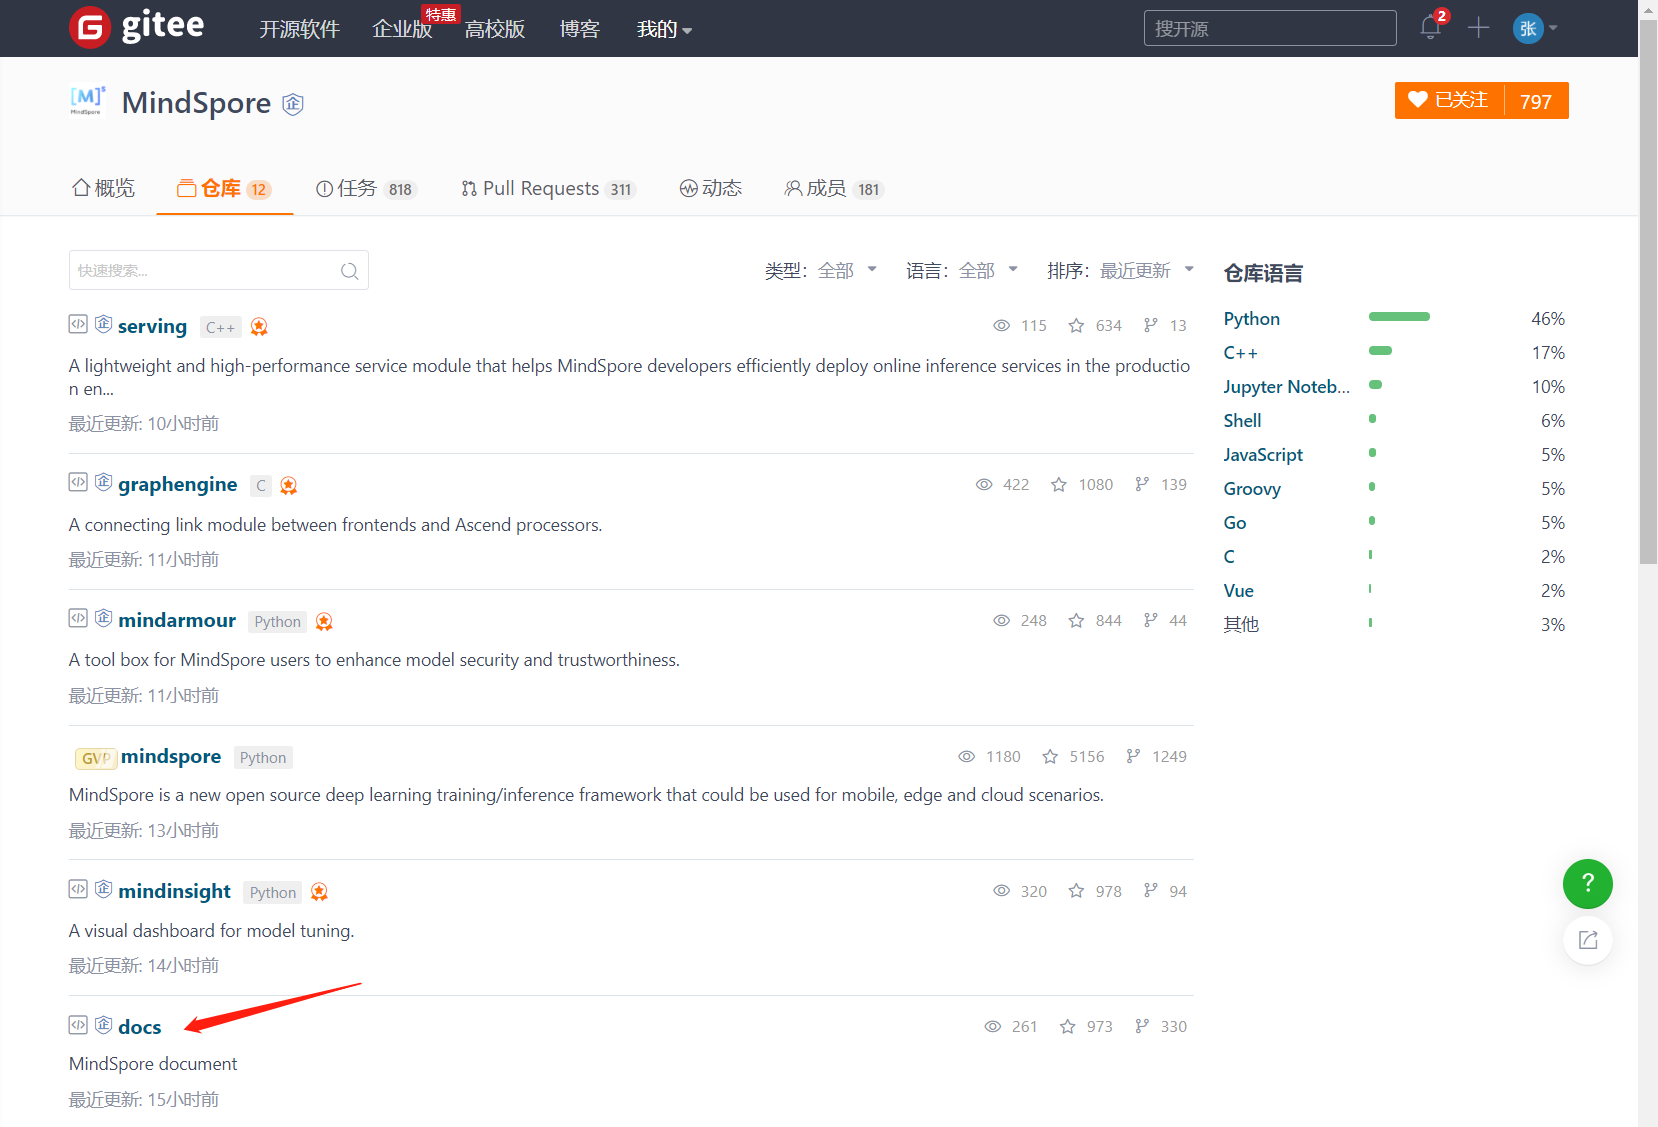Click the star icon for graphengine
Viewport: 1658px width, 1127px height.
(1059, 485)
